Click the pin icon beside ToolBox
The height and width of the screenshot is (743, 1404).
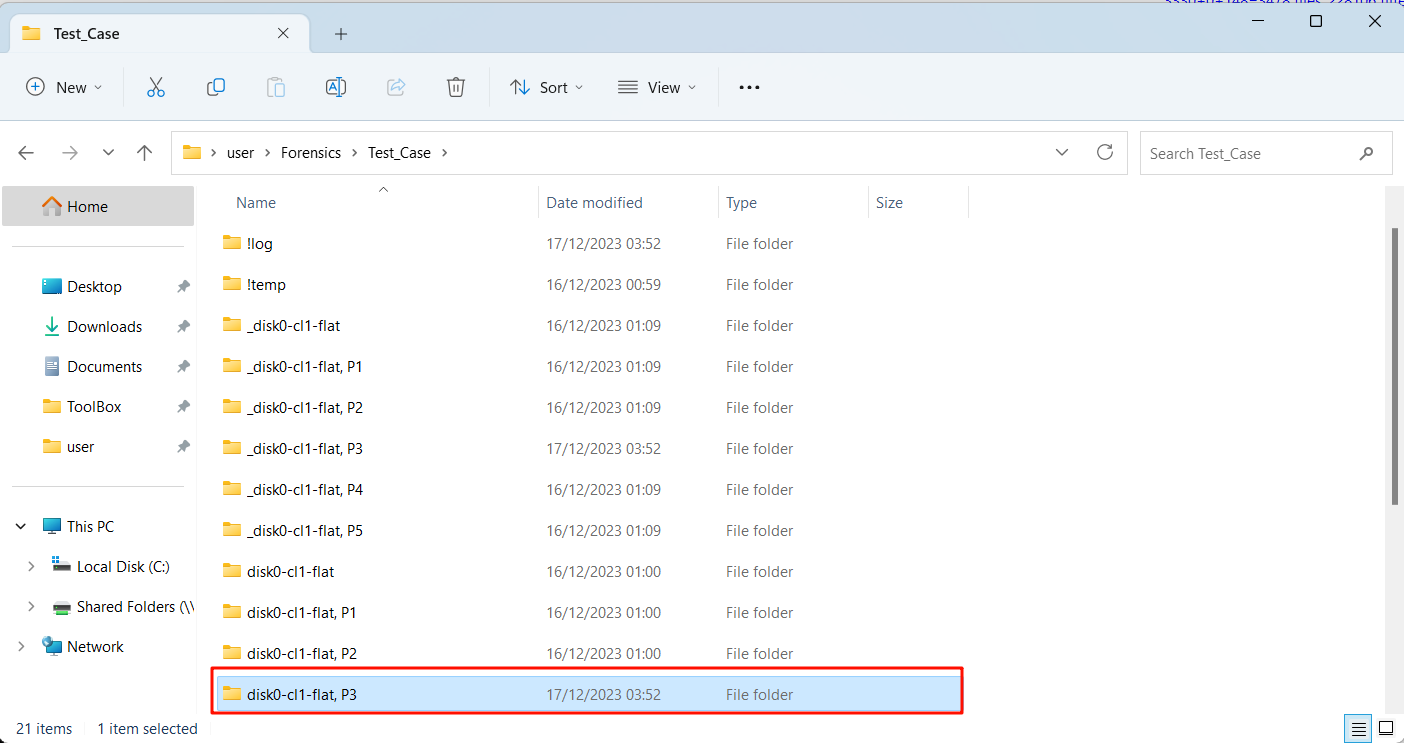coord(183,407)
